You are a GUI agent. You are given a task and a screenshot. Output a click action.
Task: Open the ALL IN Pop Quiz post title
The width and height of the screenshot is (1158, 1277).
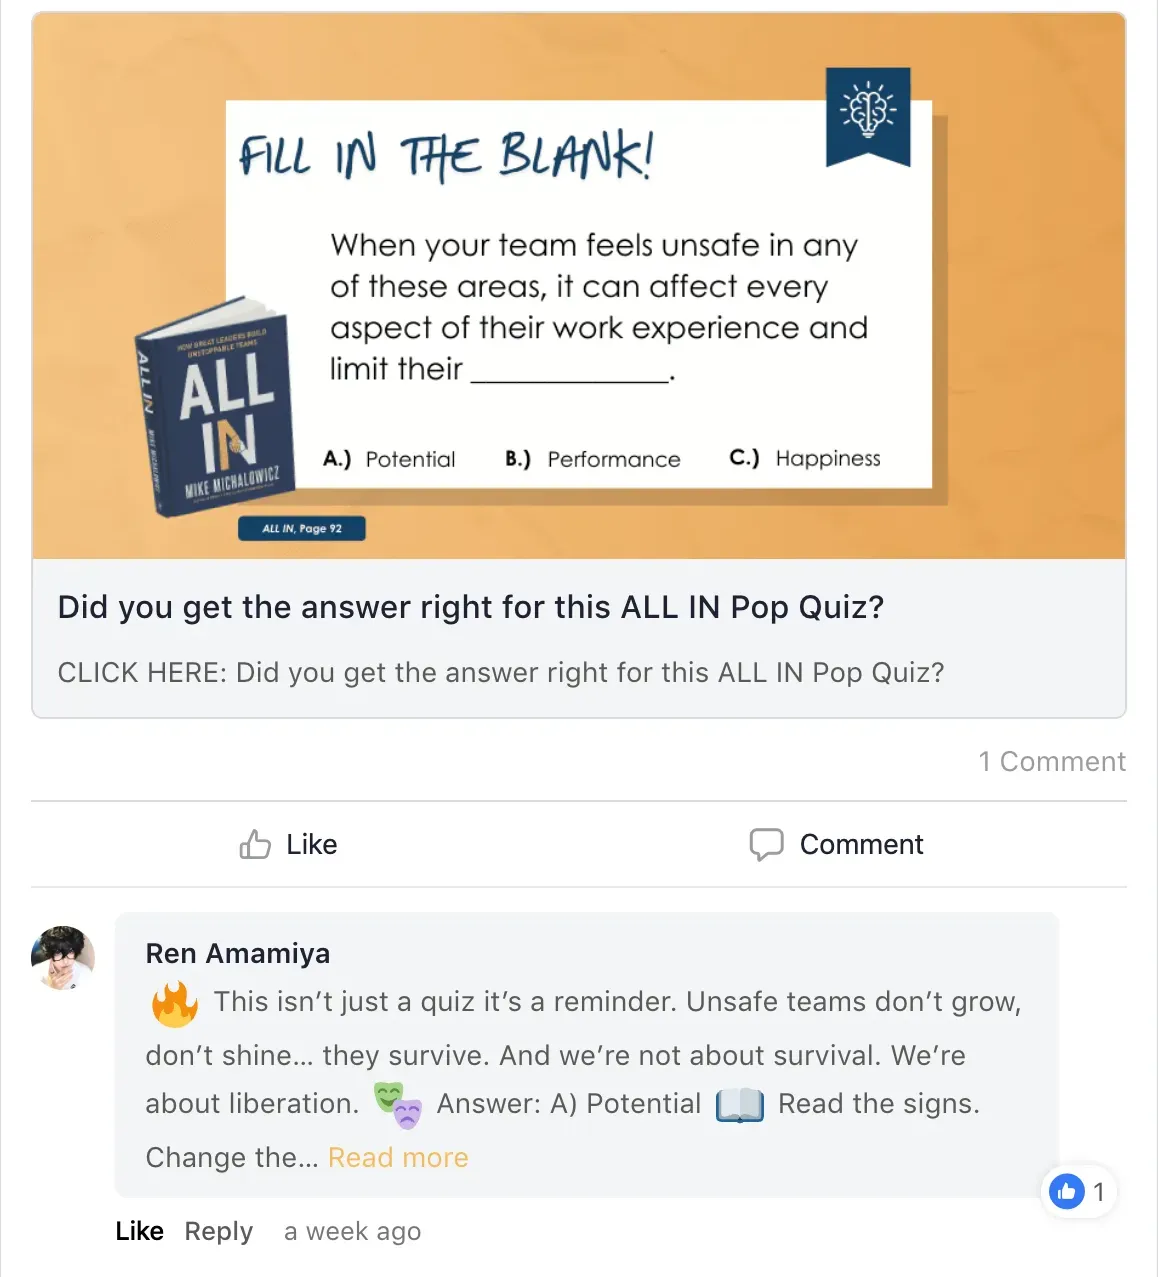(471, 607)
